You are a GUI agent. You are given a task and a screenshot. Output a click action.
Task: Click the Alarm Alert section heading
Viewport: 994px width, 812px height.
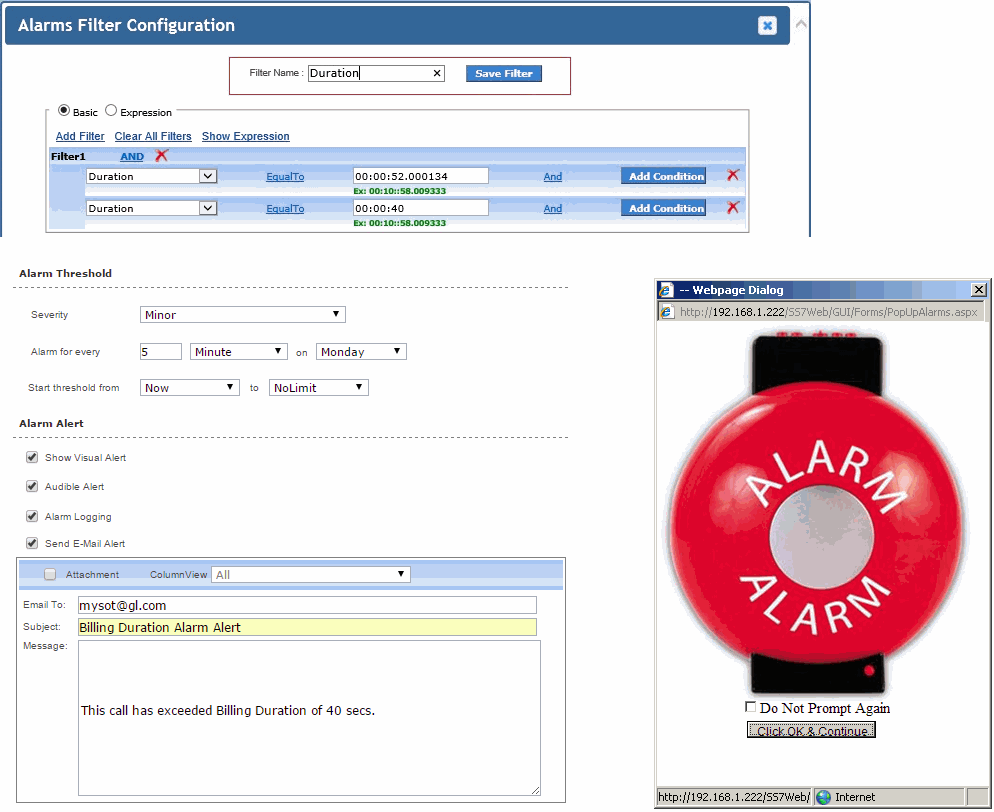pyautogui.click(x=51, y=423)
